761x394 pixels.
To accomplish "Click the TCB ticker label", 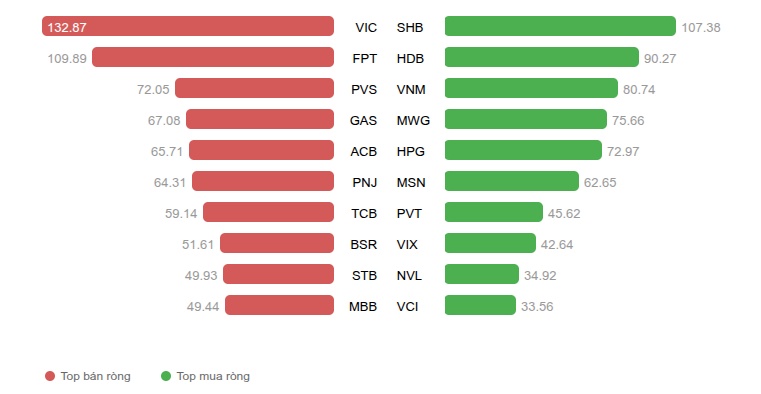I will [364, 213].
